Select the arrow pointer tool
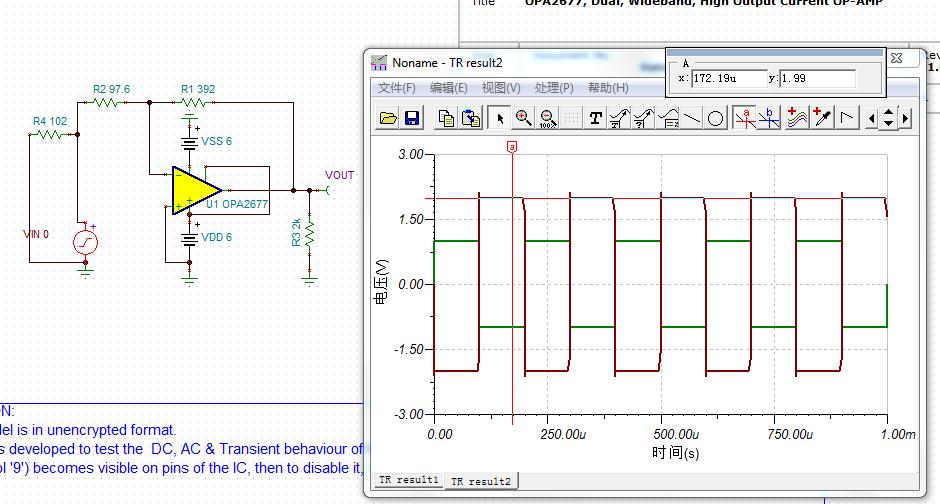Image resolution: width=940 pixels, height=504 pixels. tap(499, 118)
